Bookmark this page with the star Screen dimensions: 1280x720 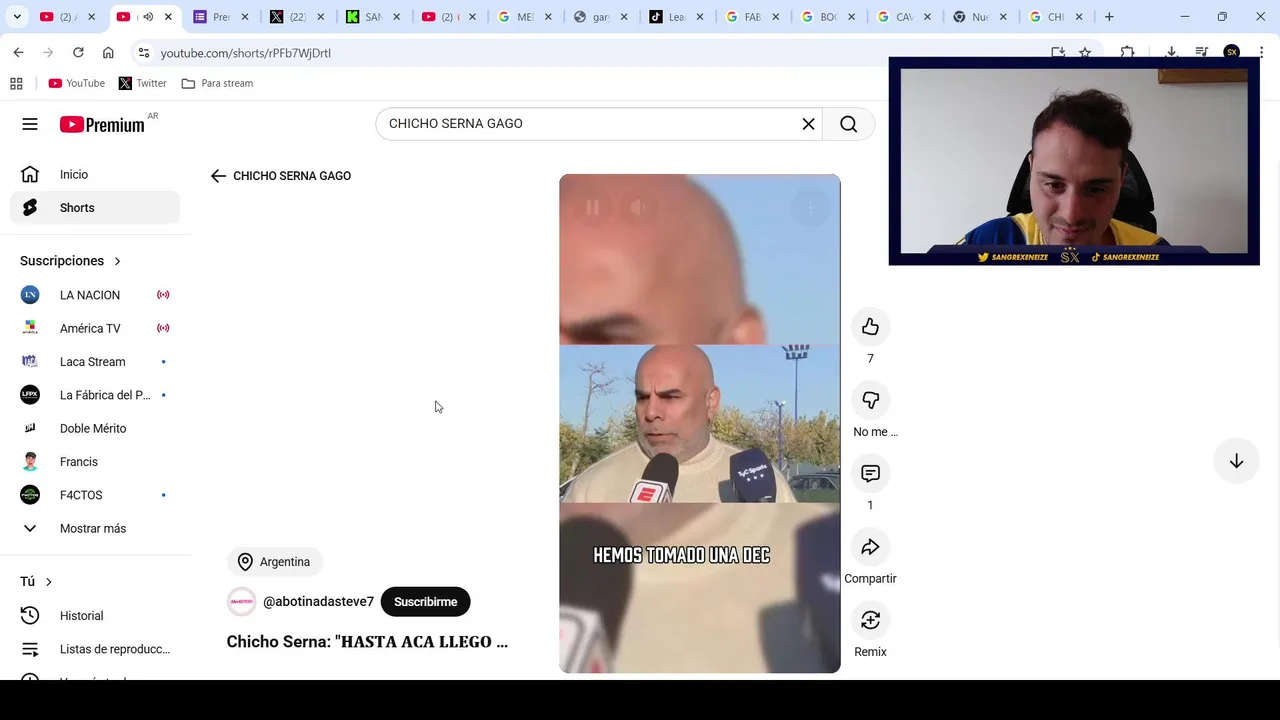pos(1085,52)
